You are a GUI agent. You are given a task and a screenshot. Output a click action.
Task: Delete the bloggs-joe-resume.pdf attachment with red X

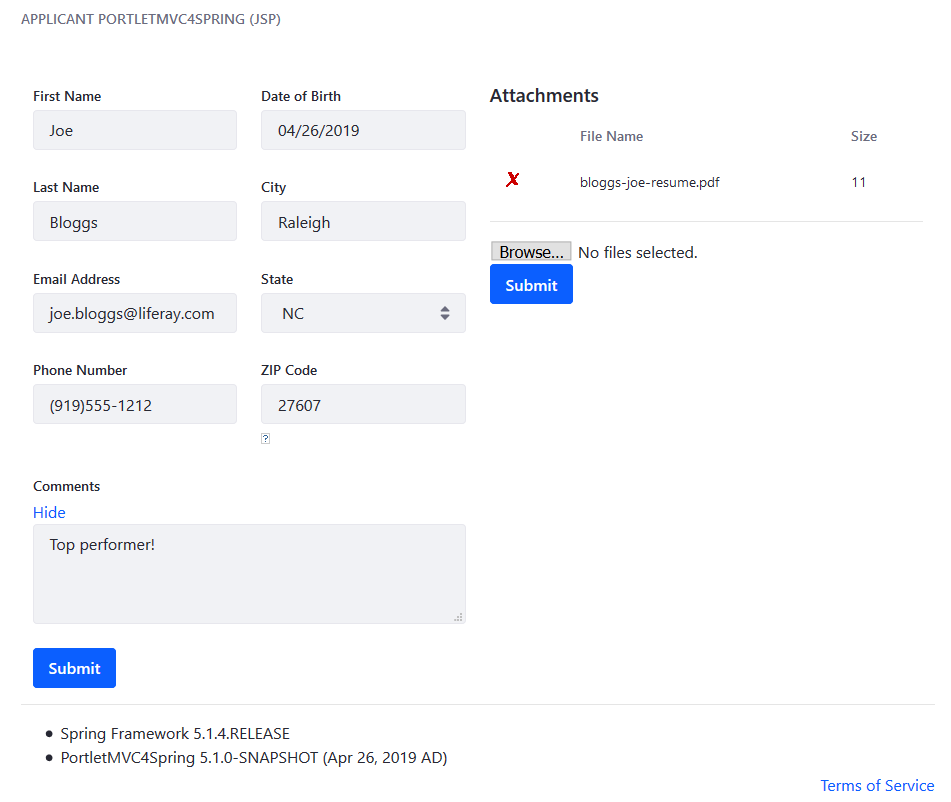[x=512, y=179]
